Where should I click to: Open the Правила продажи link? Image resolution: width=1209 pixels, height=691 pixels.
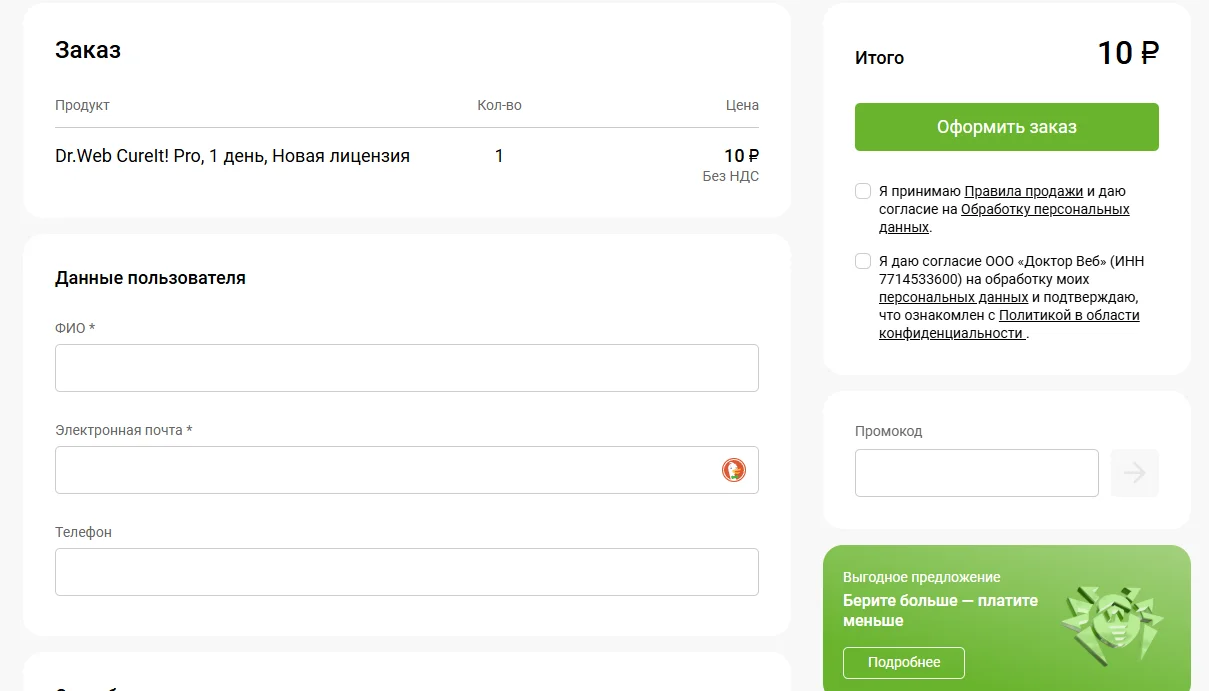(x=1024, y=191)
